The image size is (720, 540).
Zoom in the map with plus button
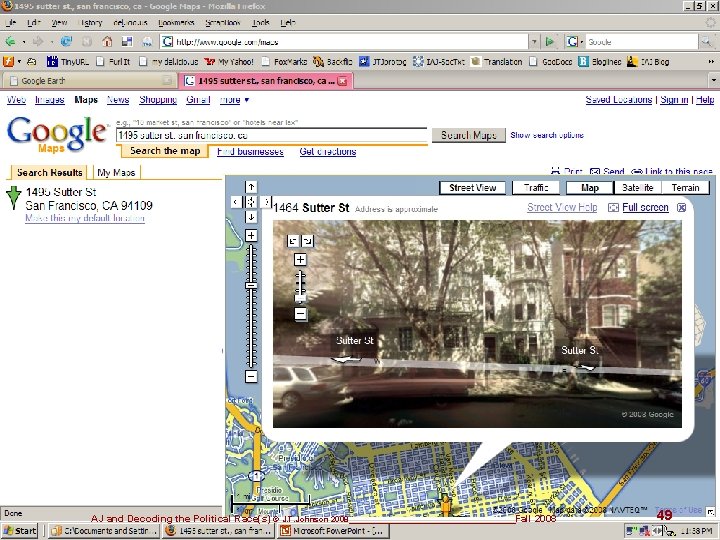click(x=251, y=236)
